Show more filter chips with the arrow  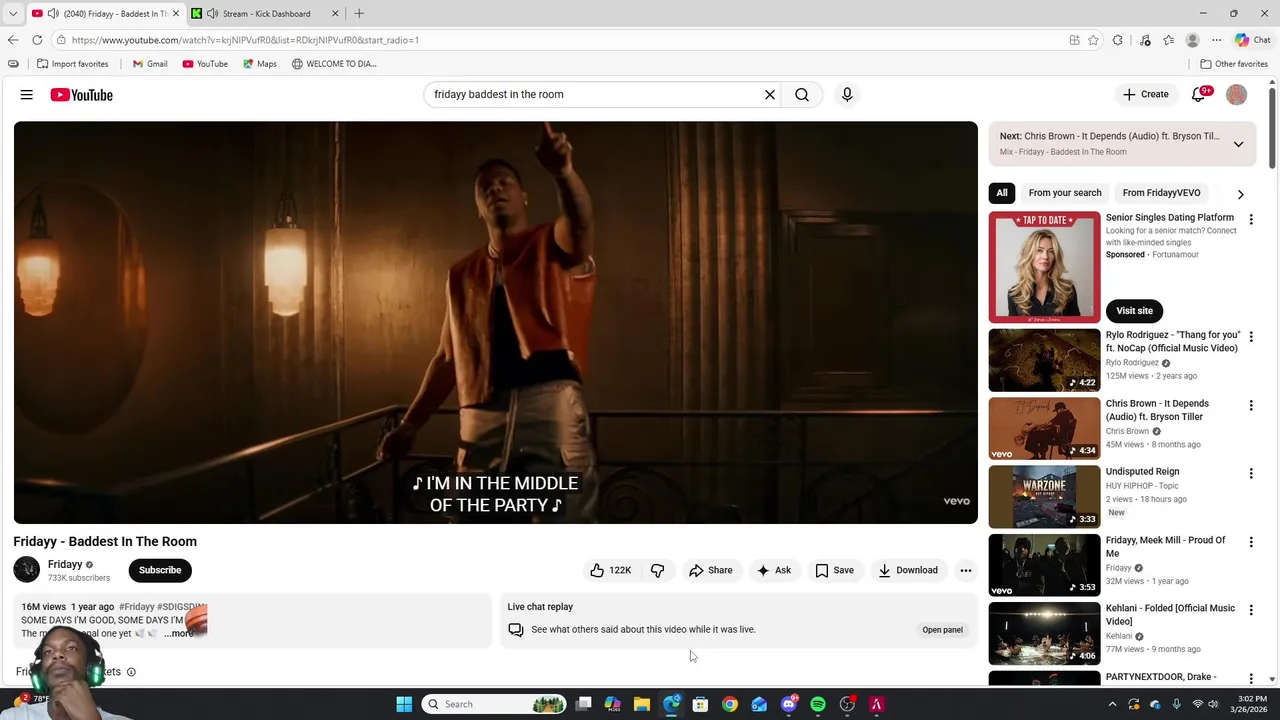coord(1241,194)
